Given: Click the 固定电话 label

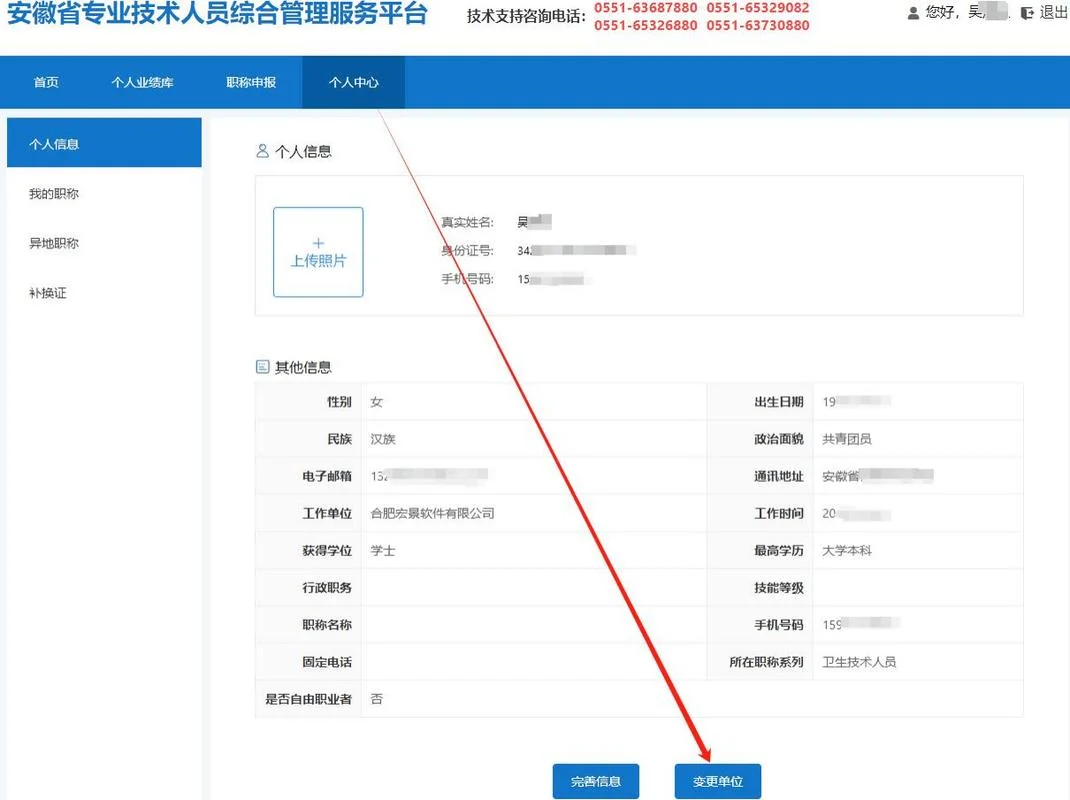Looking at the screenshot, I should pos(327,661).
